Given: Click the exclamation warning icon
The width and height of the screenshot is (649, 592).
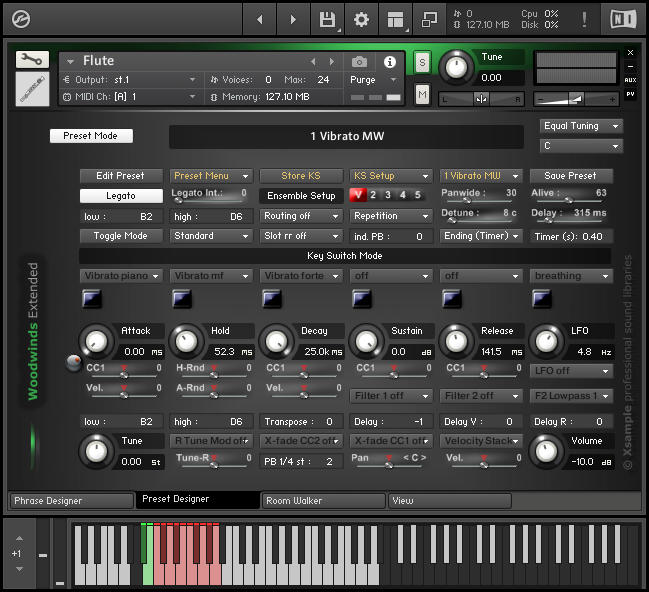Looking at the screenshot, I should coord(584,19).
